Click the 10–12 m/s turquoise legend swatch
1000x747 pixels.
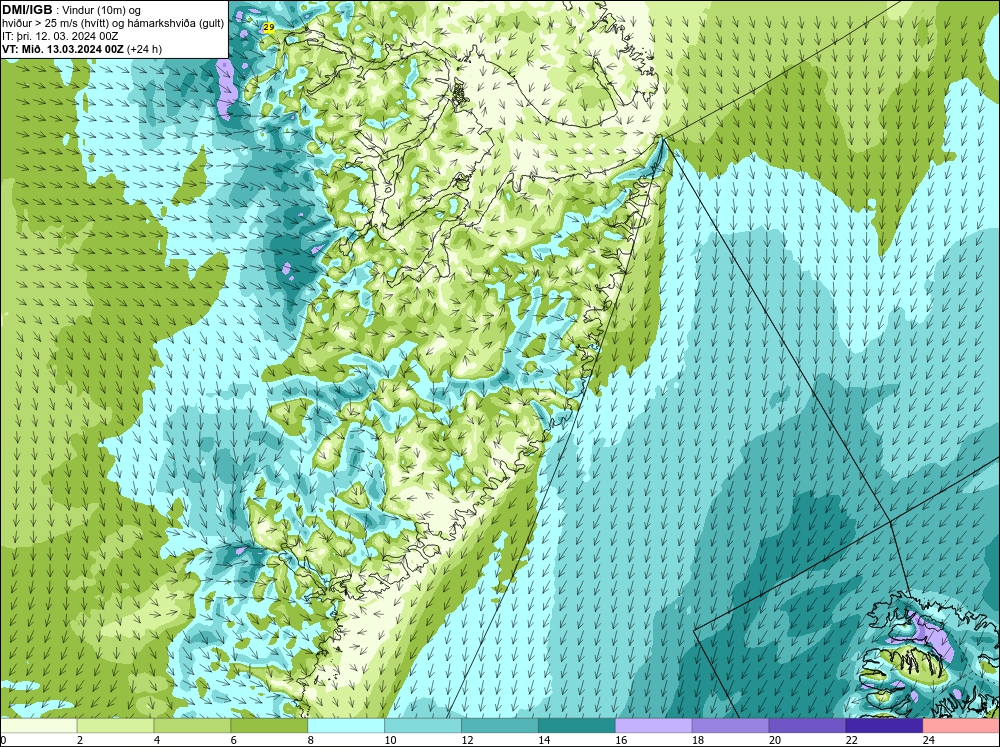click(x=423, y=726)
